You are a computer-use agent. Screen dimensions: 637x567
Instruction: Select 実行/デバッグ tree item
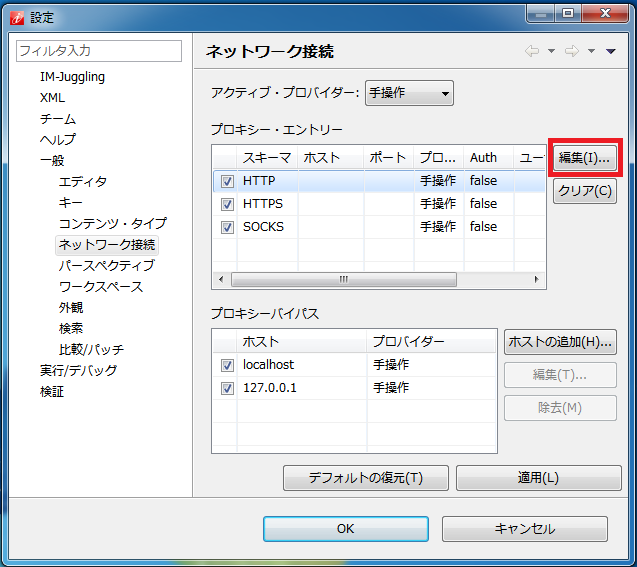pos(78,370)
